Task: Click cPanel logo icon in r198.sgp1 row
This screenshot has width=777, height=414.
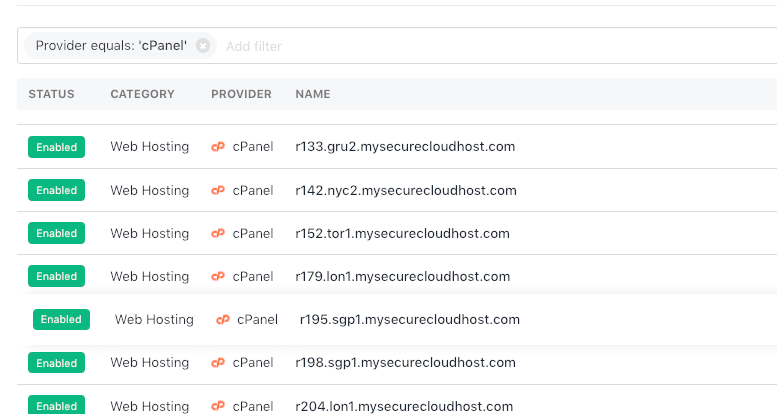Action: pos(218,363)
